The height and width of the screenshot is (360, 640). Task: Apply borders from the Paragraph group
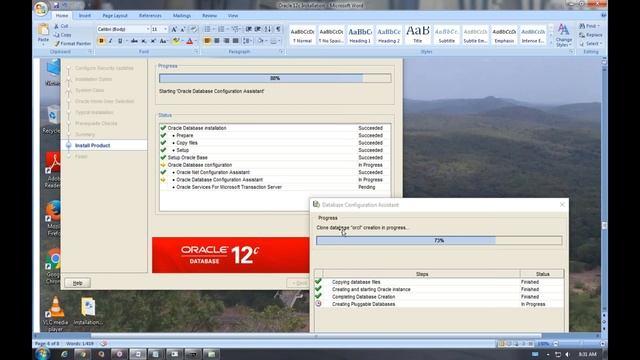click(273, 41)
